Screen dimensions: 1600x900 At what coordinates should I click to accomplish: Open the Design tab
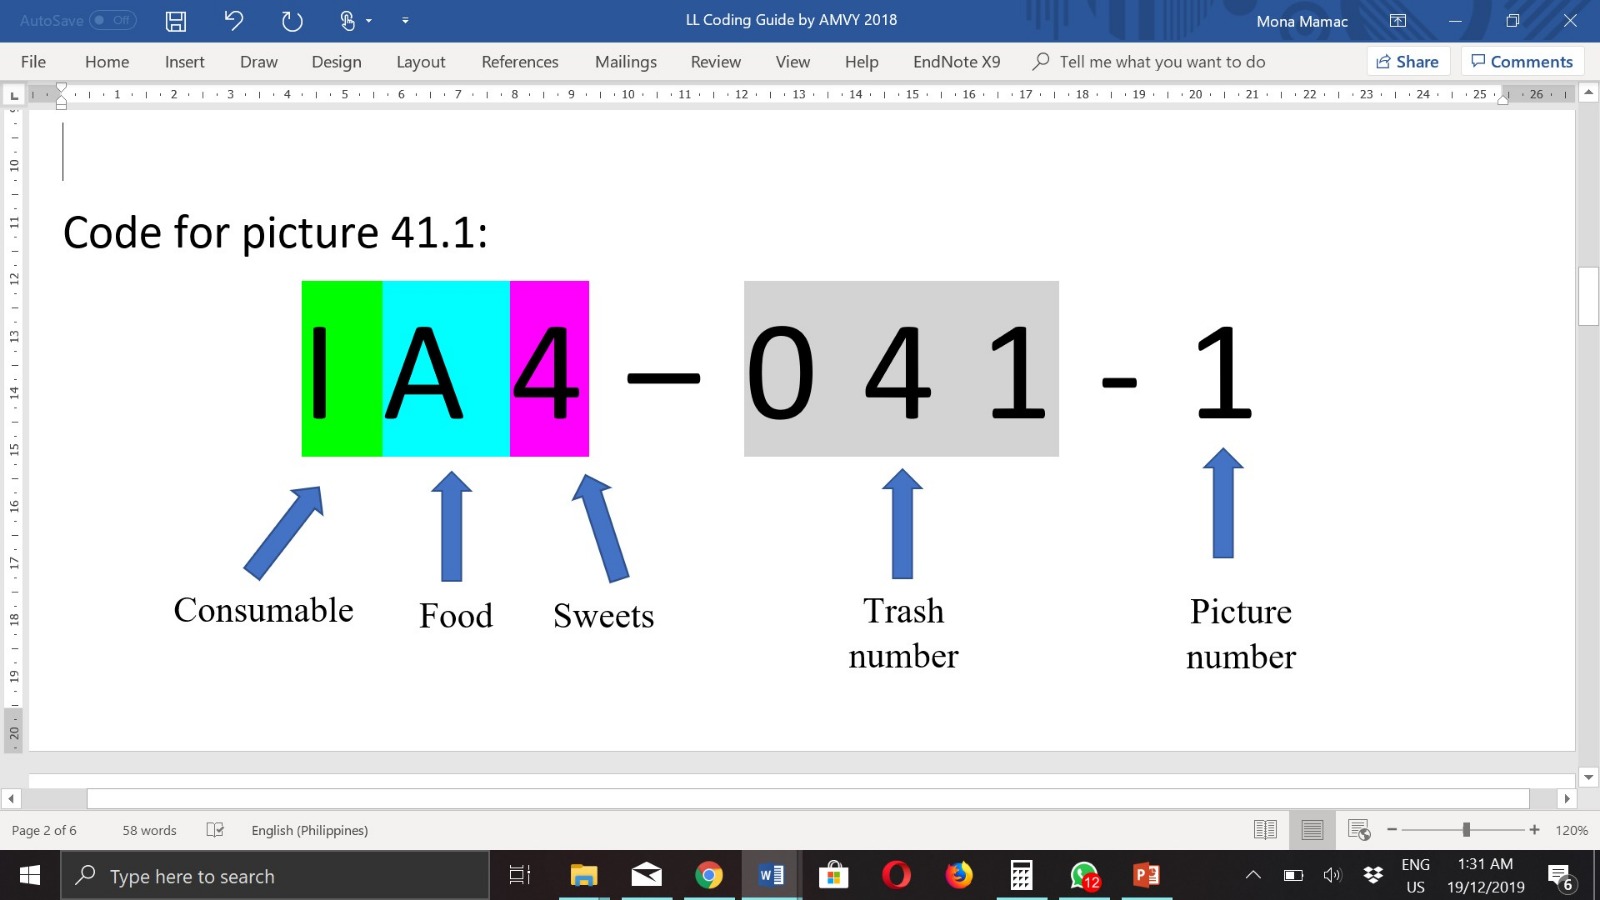tap(336, 62)
